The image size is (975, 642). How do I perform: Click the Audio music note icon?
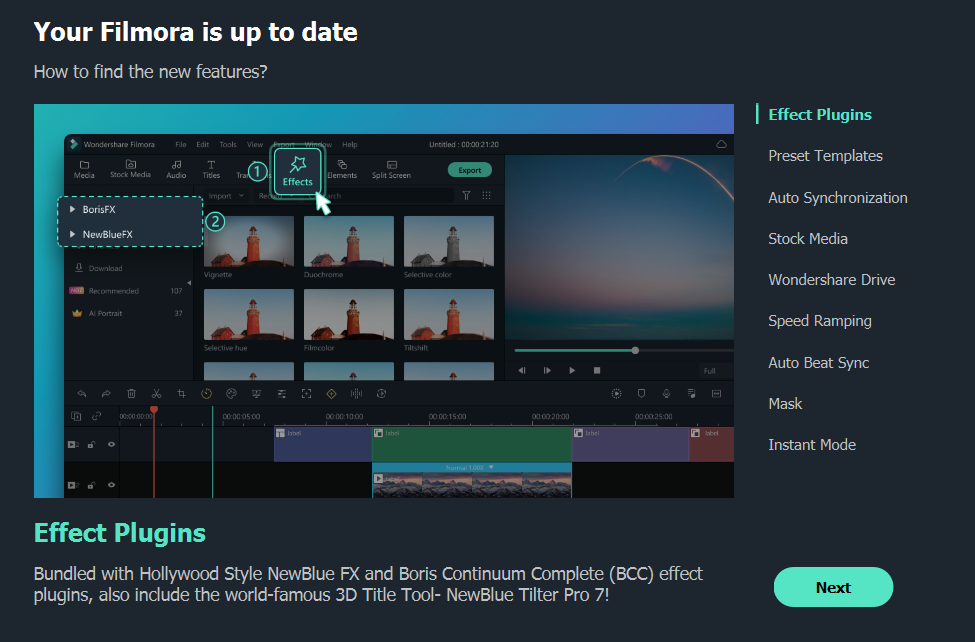(177, 164)
